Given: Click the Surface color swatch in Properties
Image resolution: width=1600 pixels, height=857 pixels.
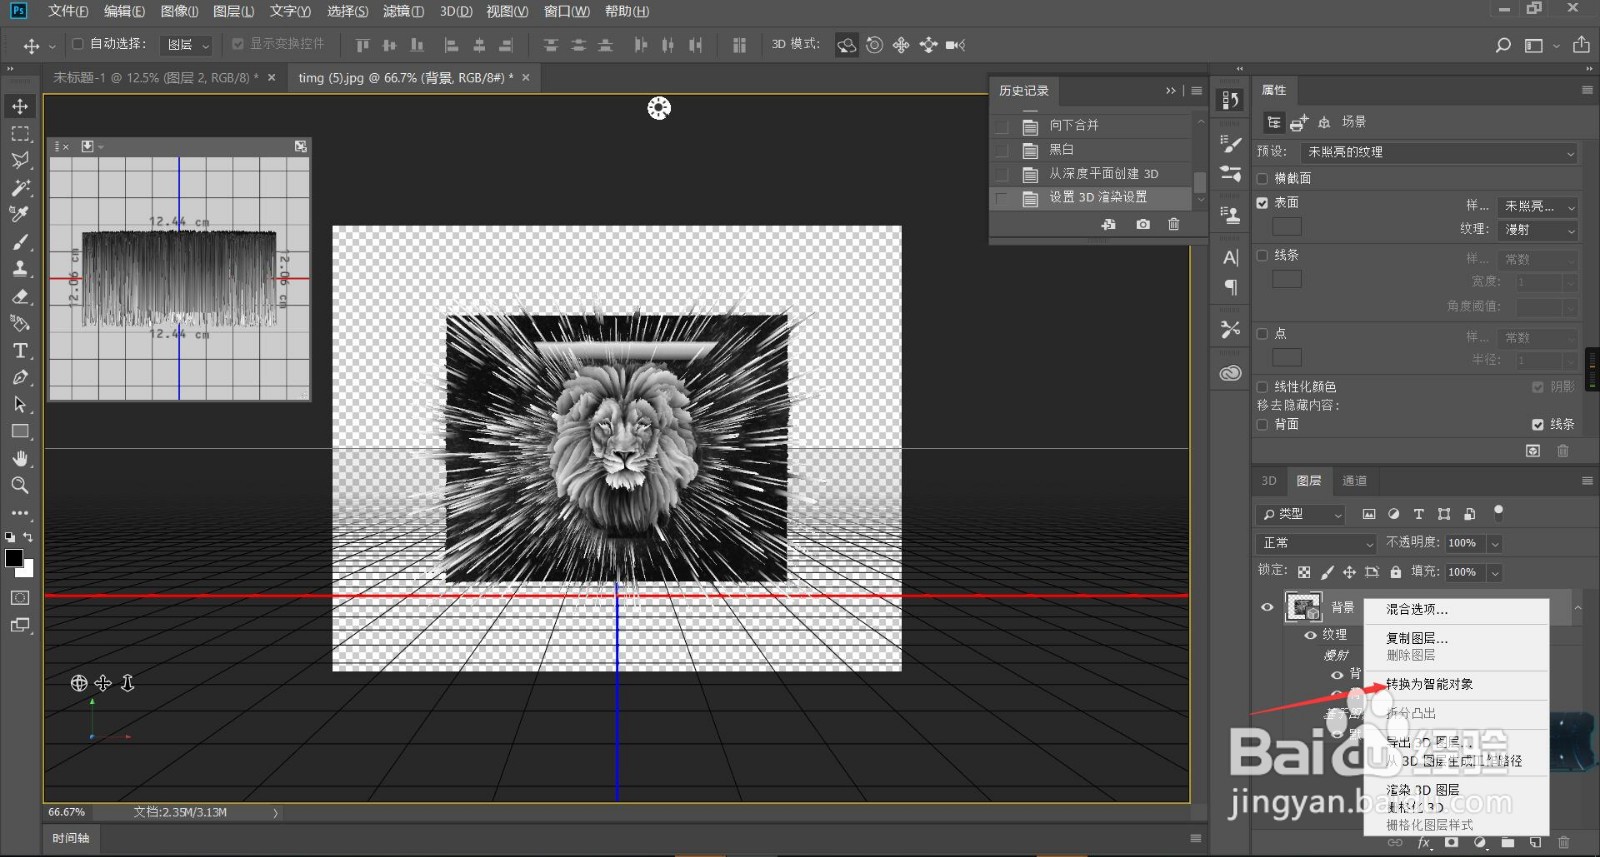Looking at the screenshot, I should [x=1287, y=227].
